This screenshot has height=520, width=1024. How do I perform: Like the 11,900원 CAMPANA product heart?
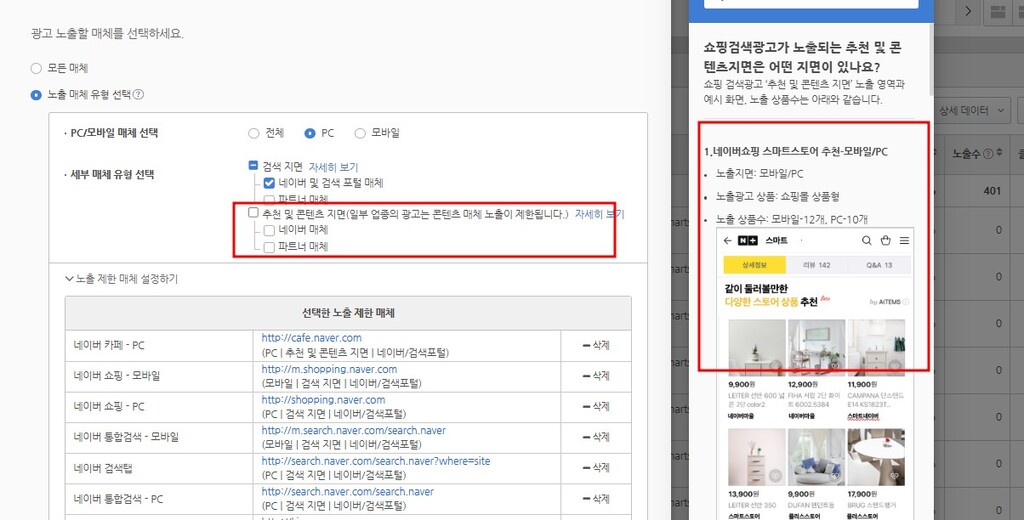(895, 366)
